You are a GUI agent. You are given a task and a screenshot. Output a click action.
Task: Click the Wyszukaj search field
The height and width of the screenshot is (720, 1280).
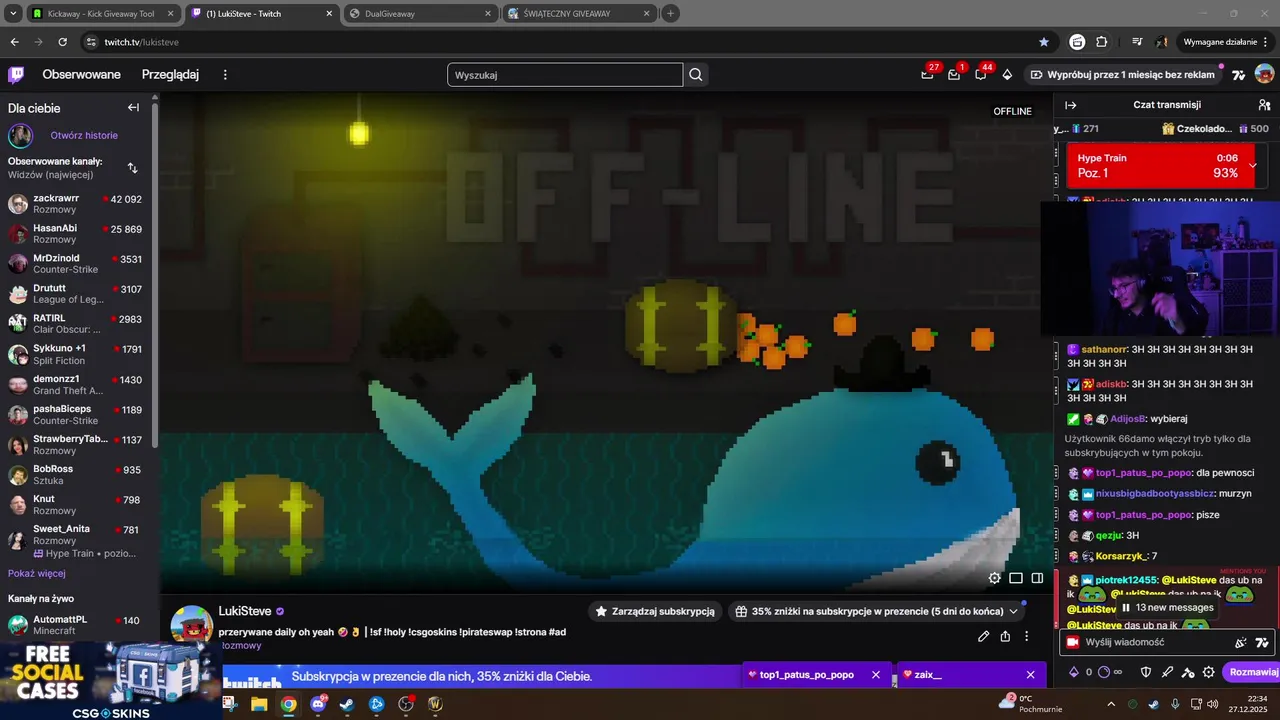(x=565, y=74)
